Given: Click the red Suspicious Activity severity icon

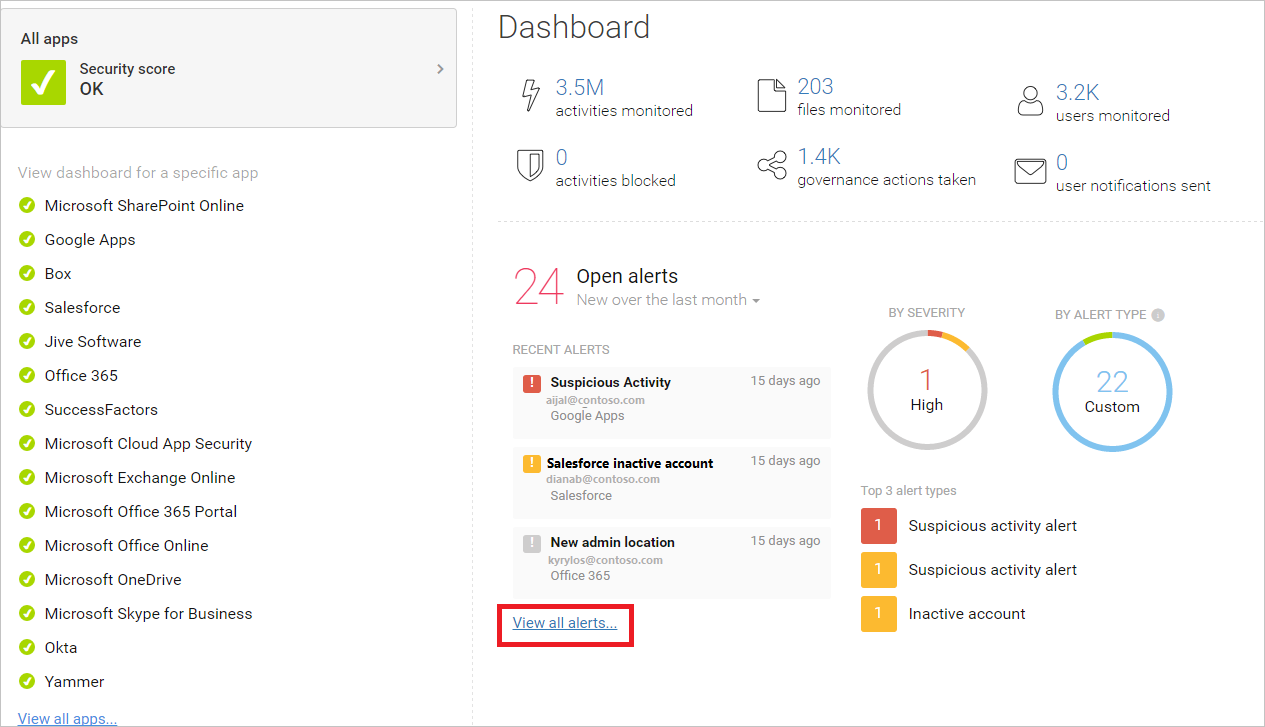Looking at the screenshot, I should (x=532, y=383).
